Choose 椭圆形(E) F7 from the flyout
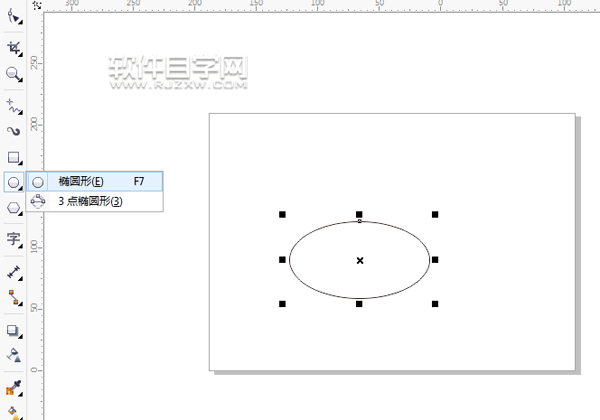 coord(95,181)
